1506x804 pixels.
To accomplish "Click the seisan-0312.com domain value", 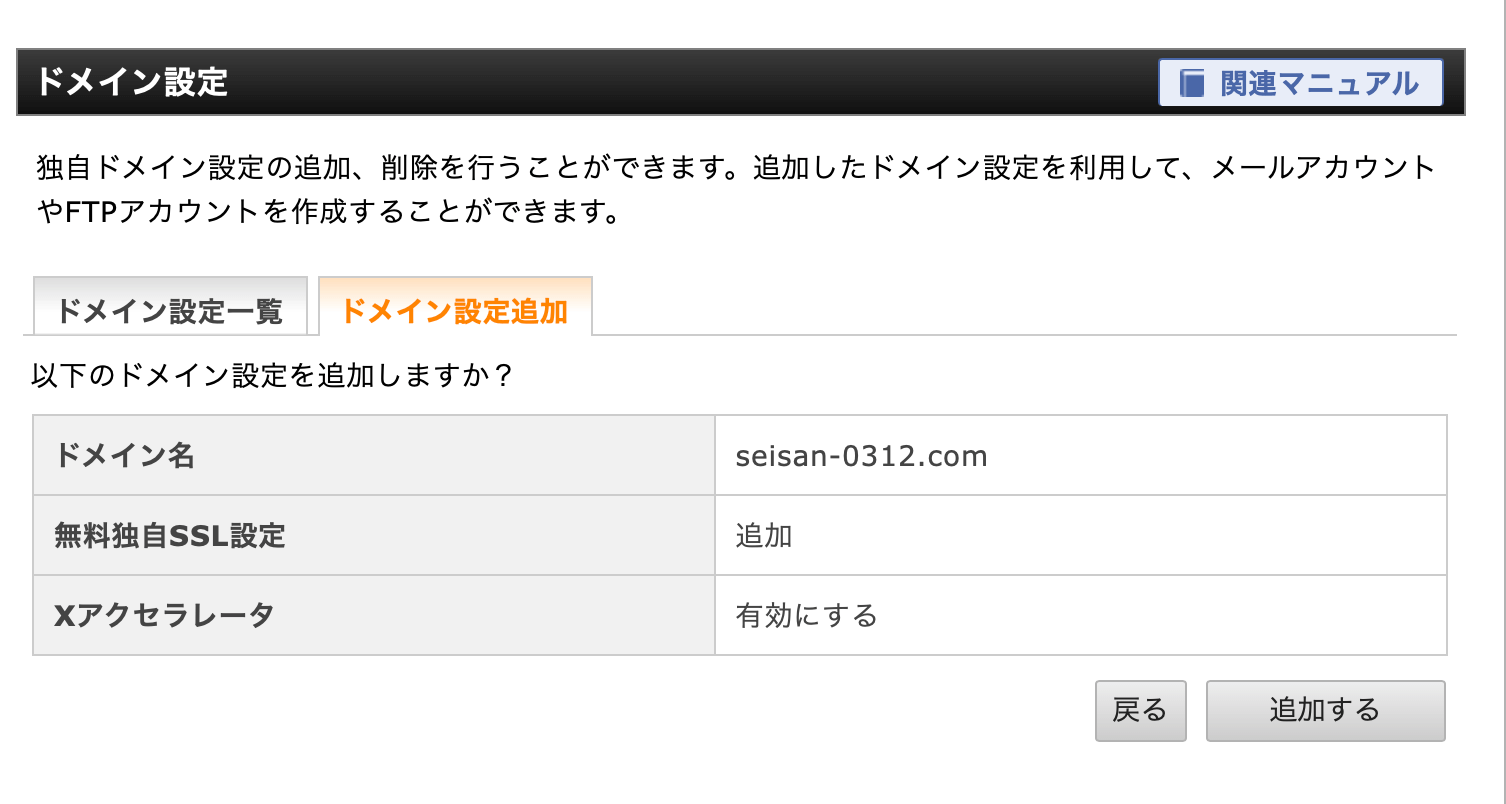I will coord(861,456).
